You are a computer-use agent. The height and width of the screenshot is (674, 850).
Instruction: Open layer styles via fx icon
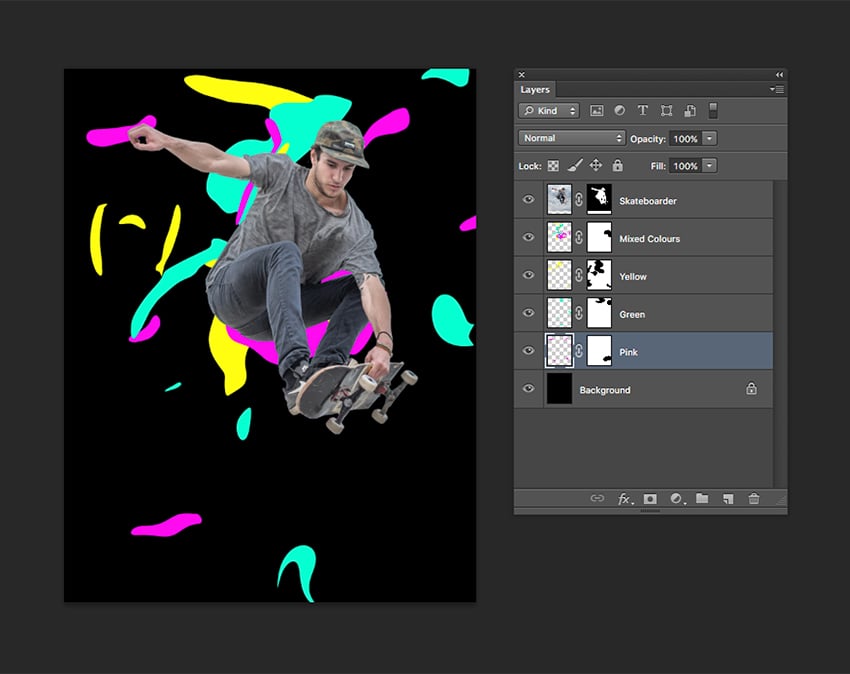pyautogui.click(x=625, y=499)
